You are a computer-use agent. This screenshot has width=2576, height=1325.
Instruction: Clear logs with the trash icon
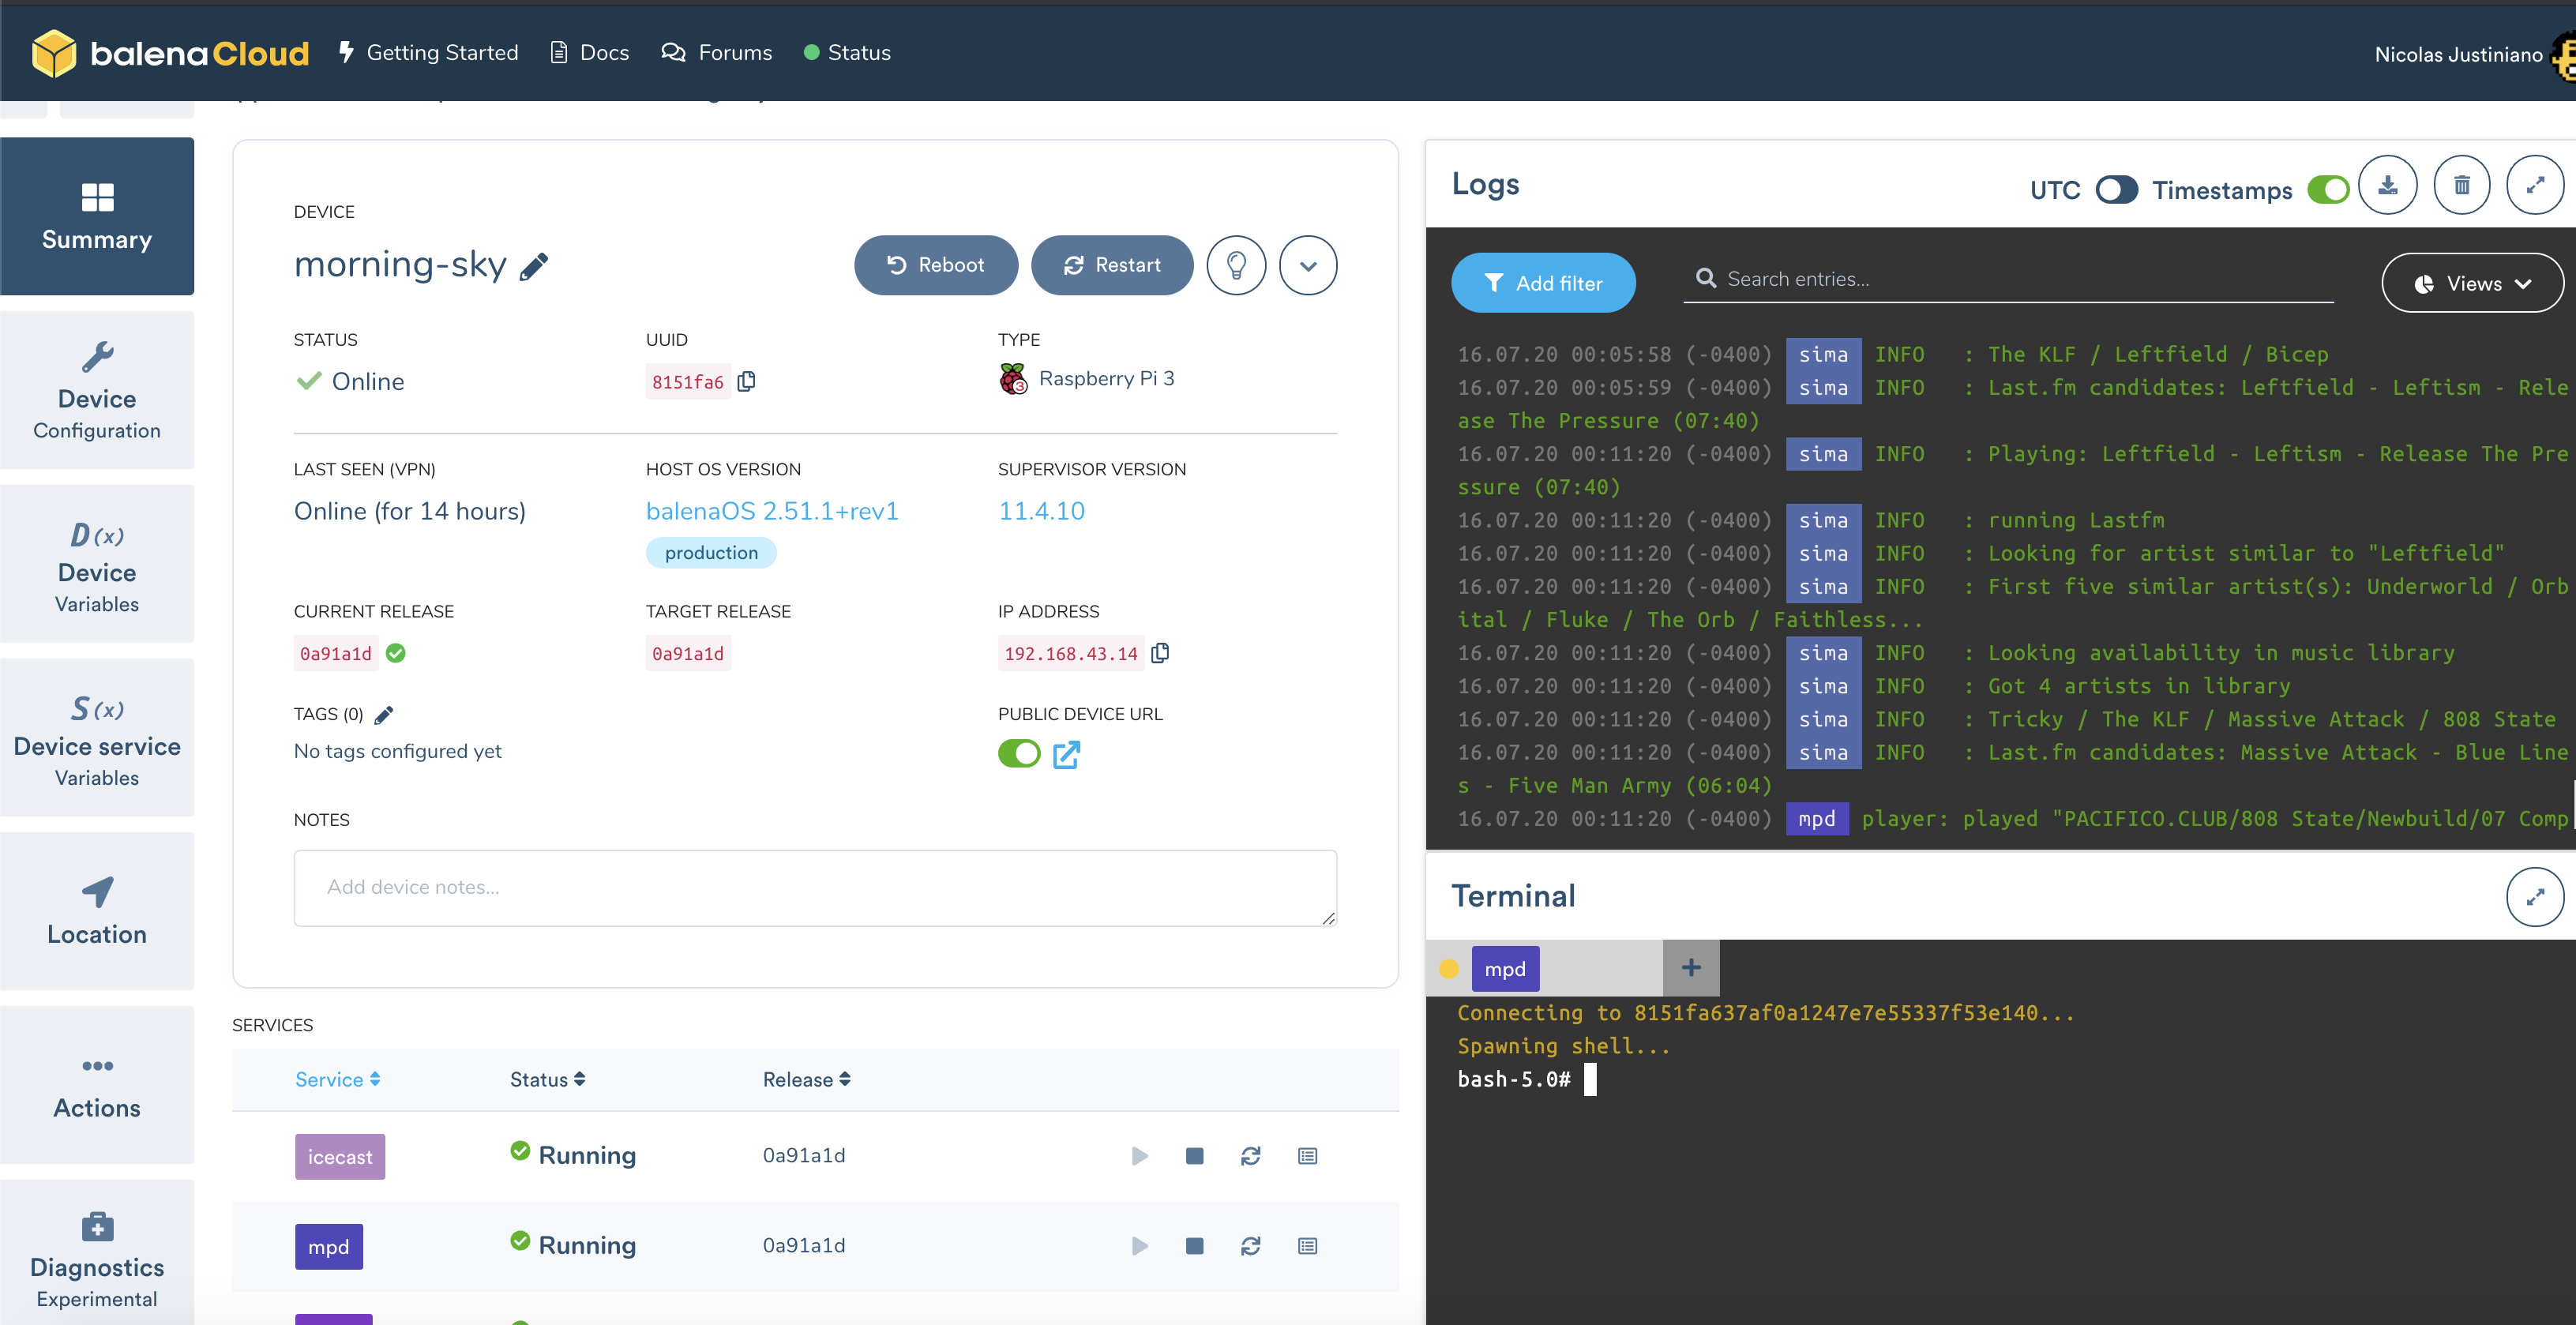(2461, 186)
